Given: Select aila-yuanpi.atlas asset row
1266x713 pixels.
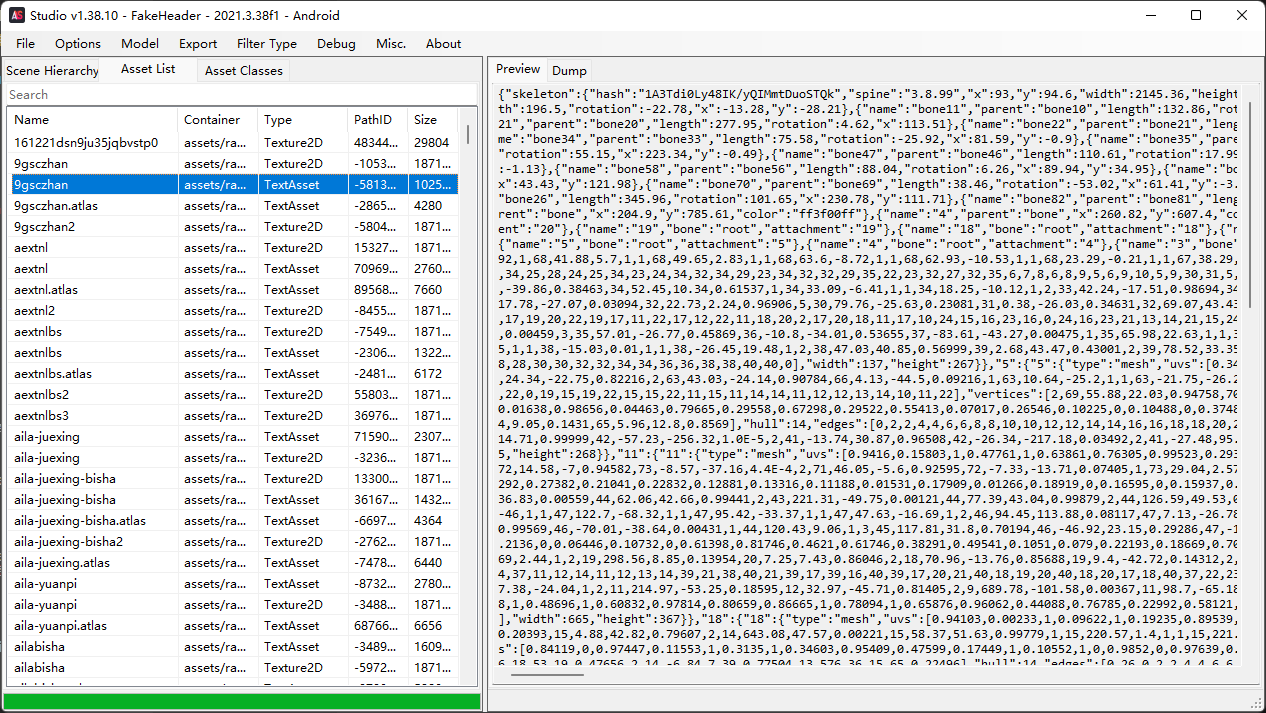Looking at the screenshot, I should pos(233,626).
